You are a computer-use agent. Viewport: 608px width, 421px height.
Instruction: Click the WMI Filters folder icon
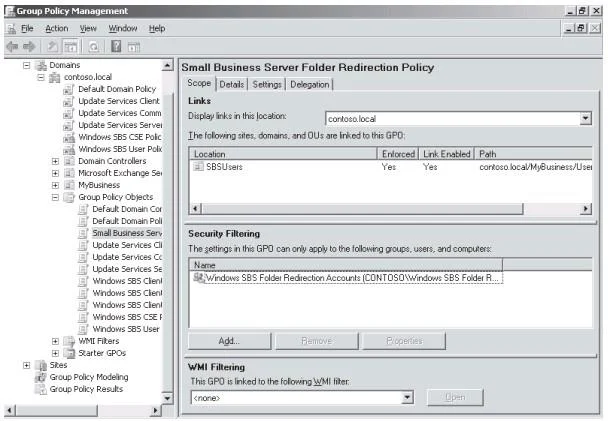pyautogui.click(x=69, y=341)
